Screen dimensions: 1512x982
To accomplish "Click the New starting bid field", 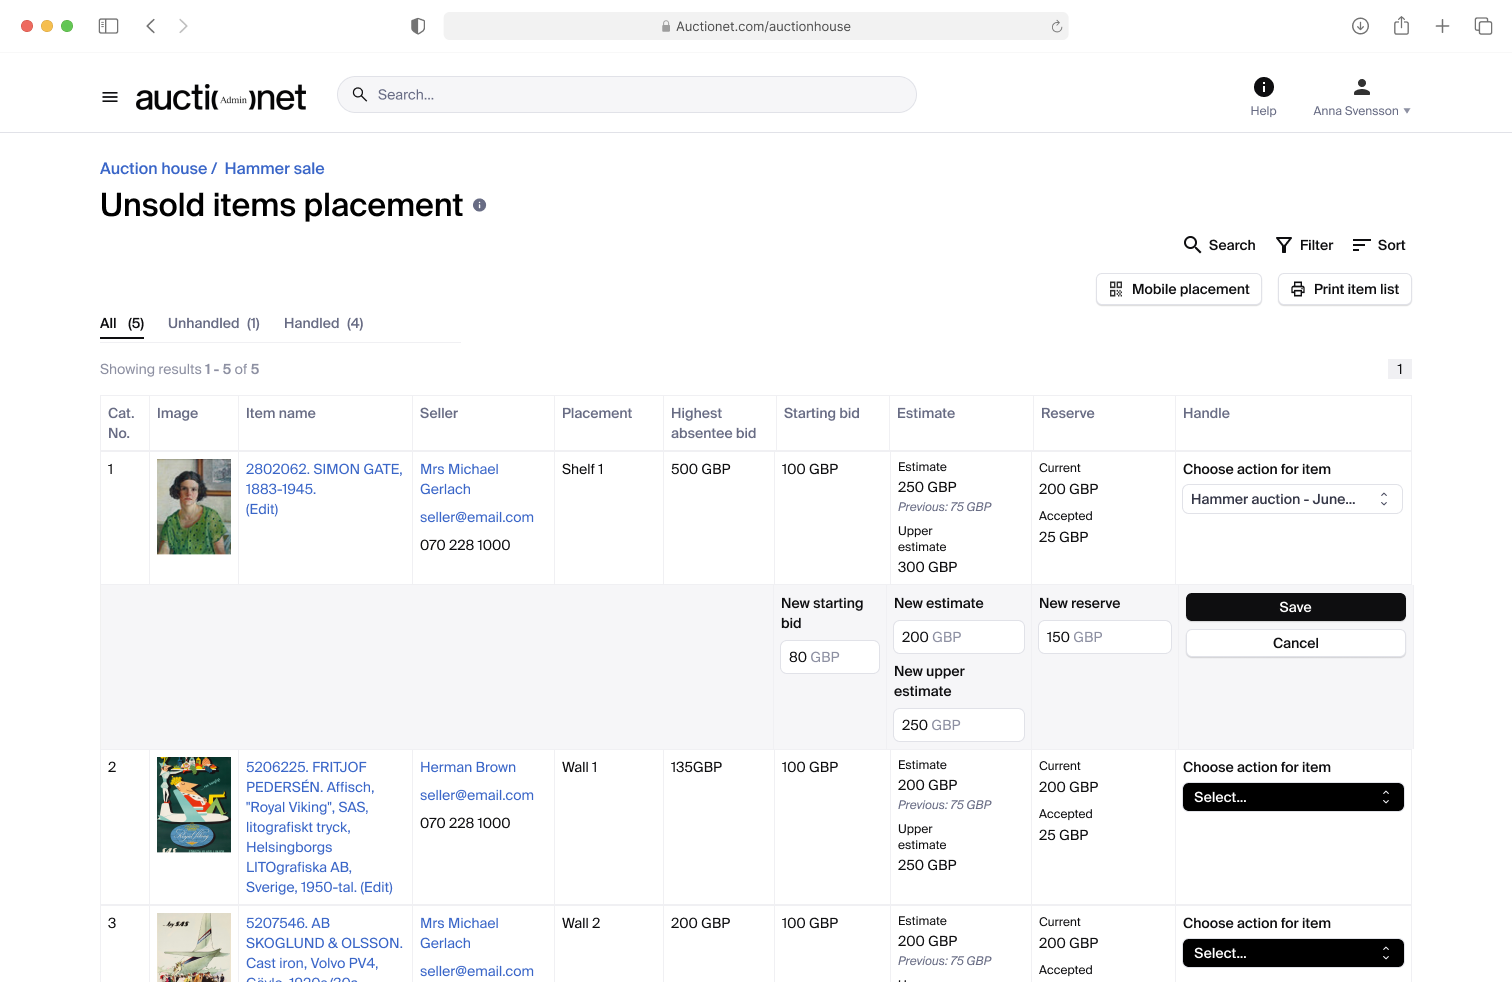I will pyautogui.click(x=829, y=657).
